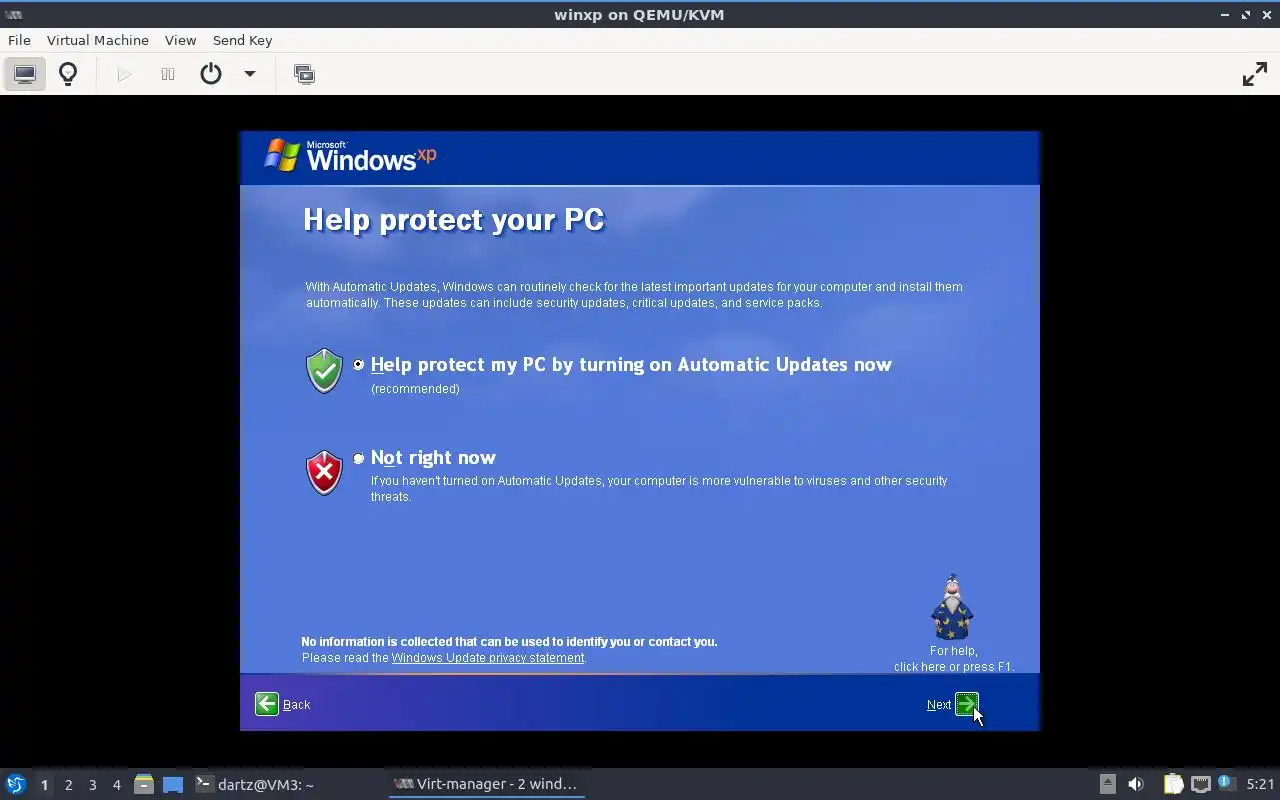Shut down the VM with the power icon
The image size is (1280, 800).
pos(211,74)
